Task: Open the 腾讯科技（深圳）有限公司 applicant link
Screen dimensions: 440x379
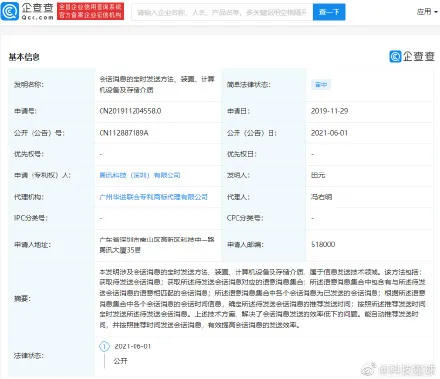Action: (140, 175)
